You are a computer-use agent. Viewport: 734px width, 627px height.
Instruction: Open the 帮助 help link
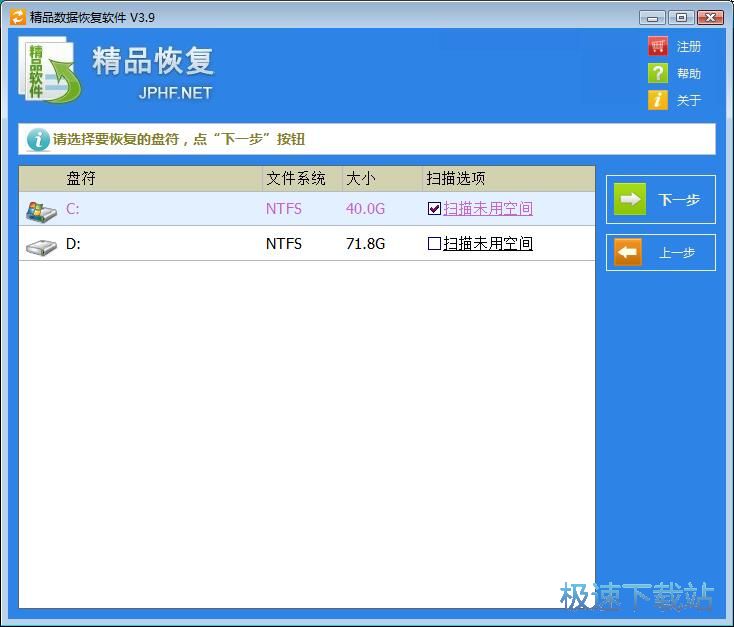click(x=689, y=74)
